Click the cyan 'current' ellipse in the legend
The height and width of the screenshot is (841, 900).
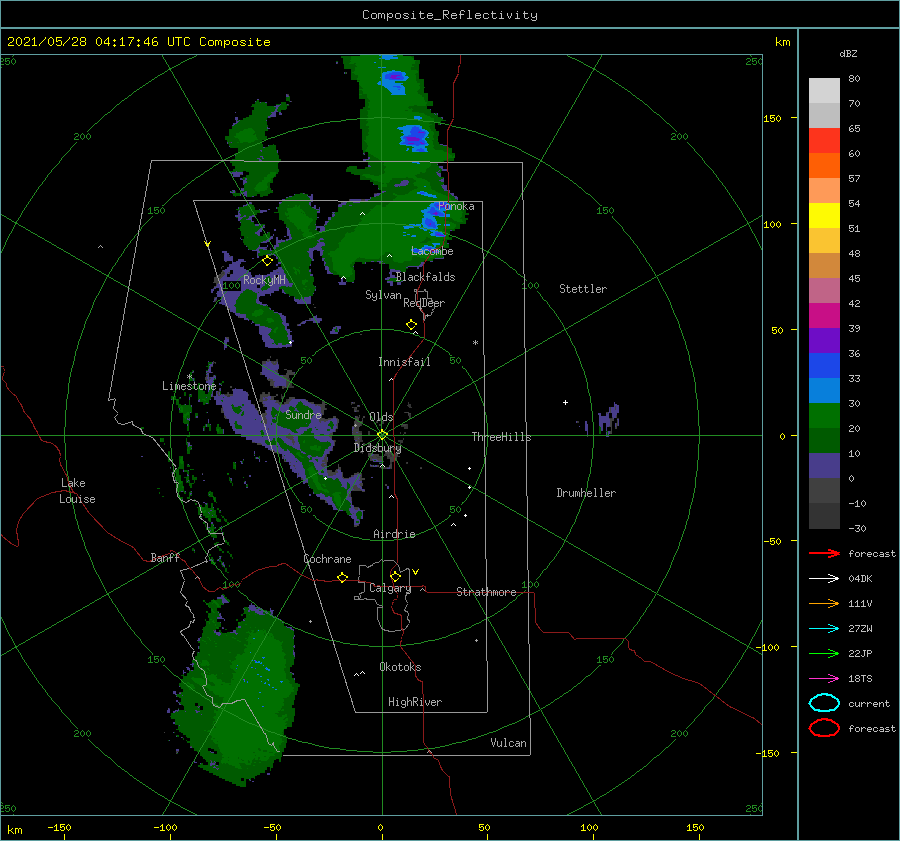[x=824, y=703]
